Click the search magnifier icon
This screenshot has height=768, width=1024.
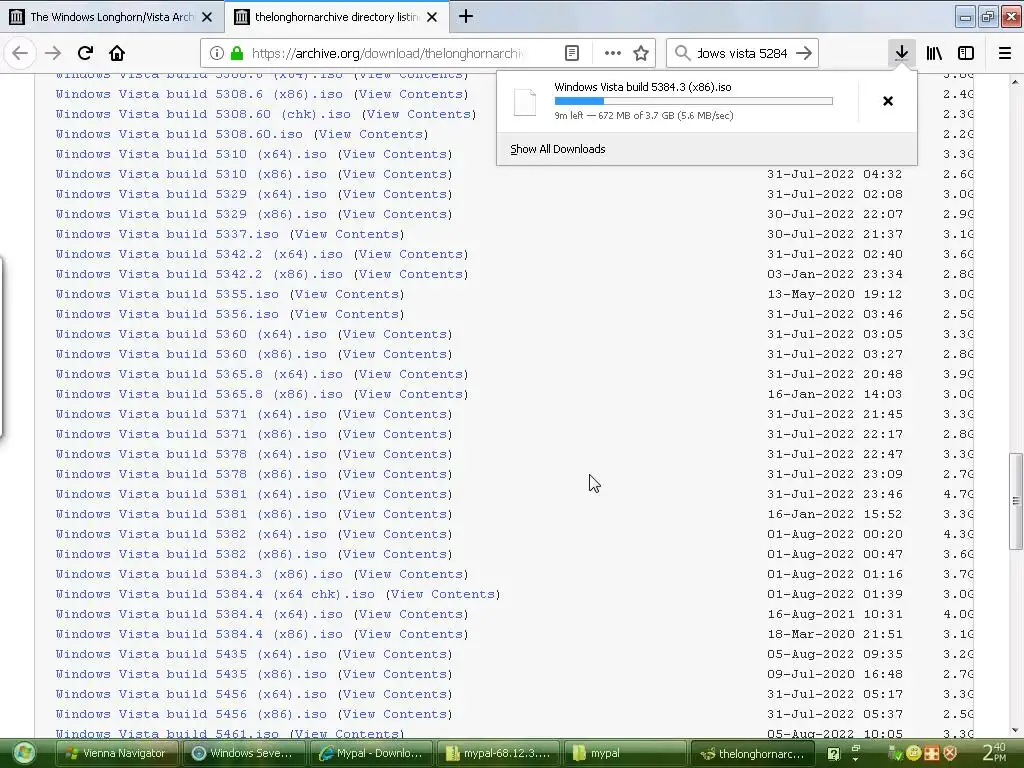tap(682, 54)
